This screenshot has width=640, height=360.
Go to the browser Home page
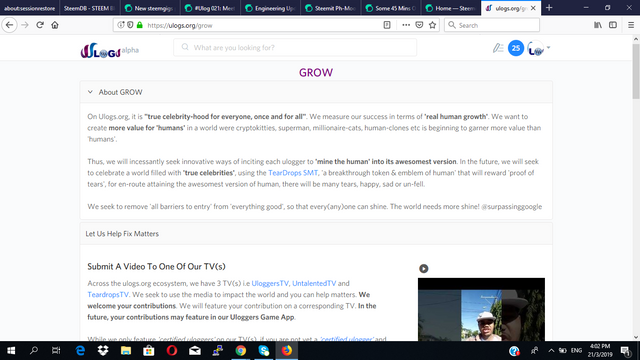pos(55,25)
